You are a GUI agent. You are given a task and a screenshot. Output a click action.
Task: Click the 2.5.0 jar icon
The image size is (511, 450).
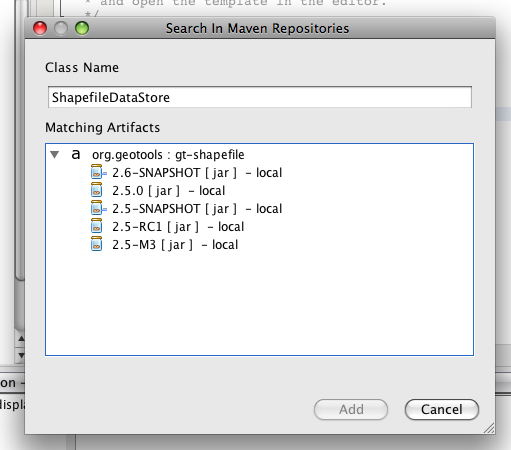(96, 190)
